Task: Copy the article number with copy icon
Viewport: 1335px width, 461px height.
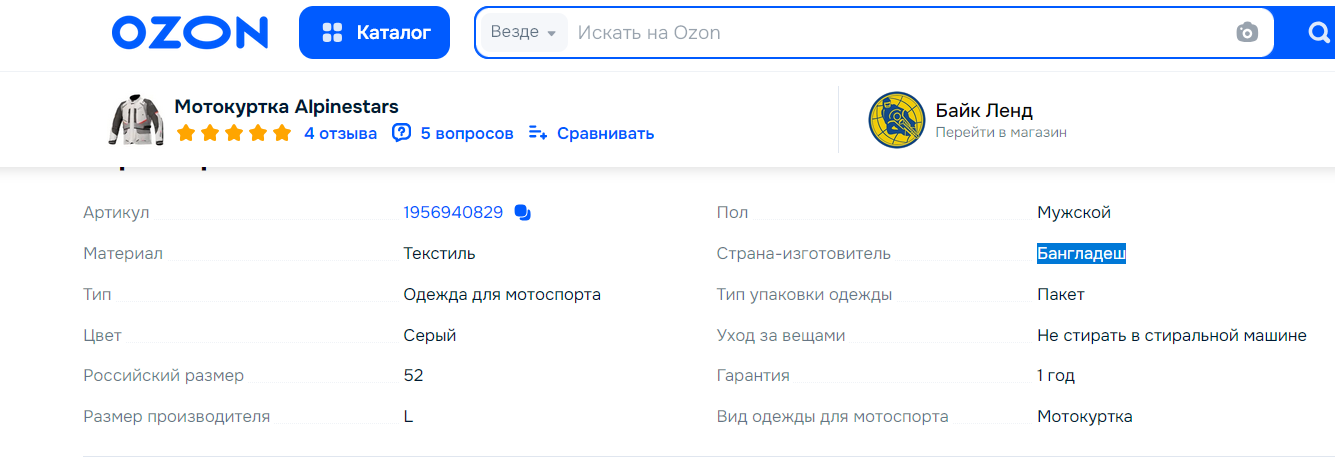Action: pyautogui.click(x=522, y=212)
